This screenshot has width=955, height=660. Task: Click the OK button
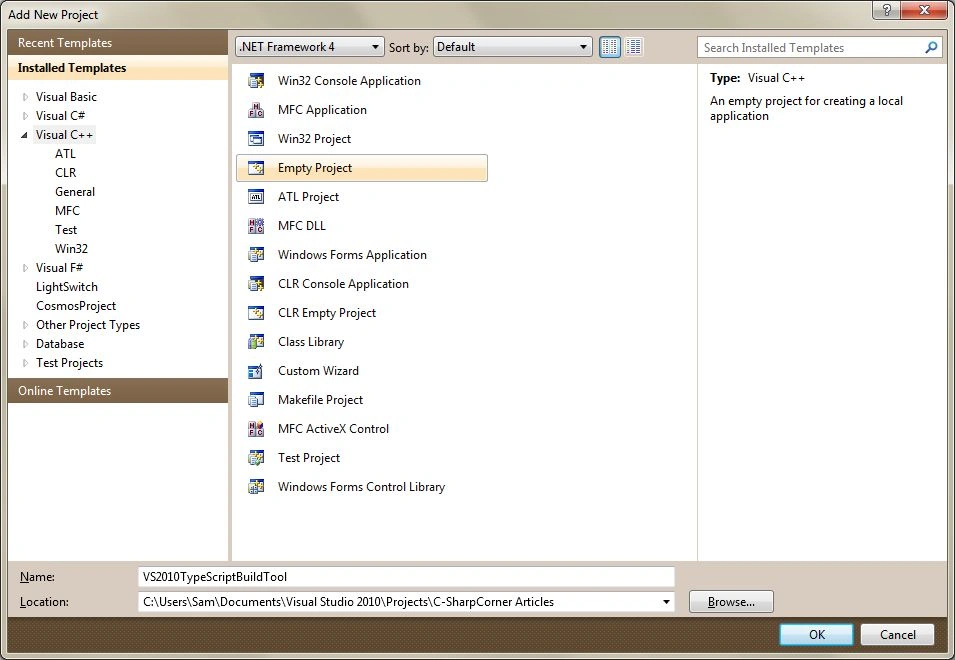(x=816, y=634)
